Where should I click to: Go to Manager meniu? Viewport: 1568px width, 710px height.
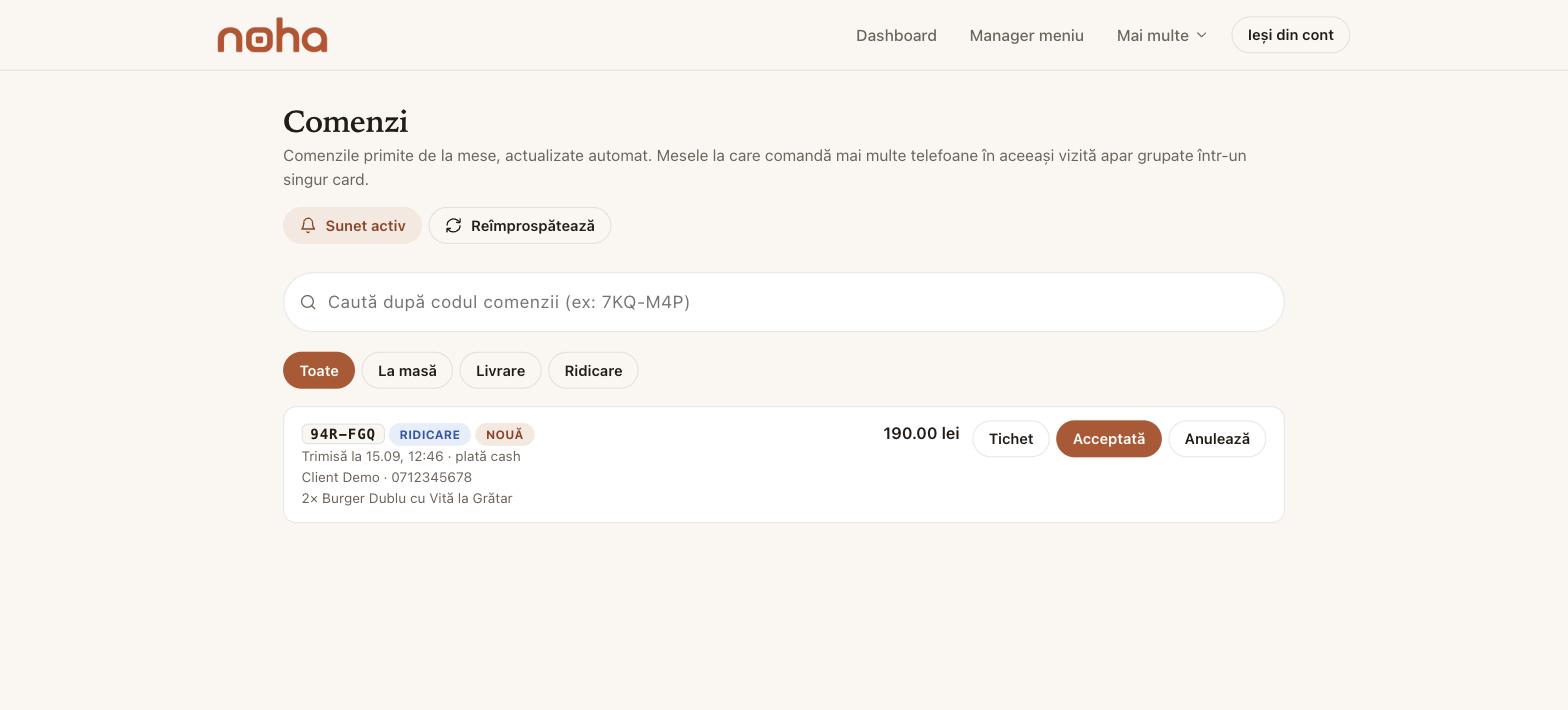(1026, 35)
